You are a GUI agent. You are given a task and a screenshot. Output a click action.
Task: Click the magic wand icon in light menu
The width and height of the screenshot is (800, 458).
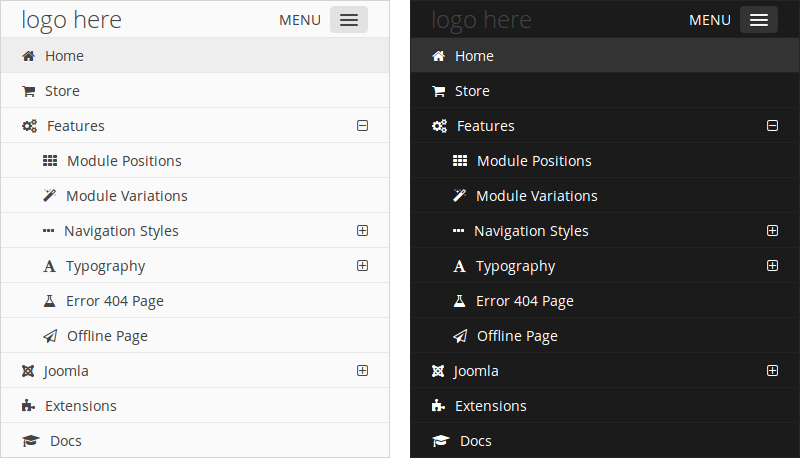coord(49,196)
